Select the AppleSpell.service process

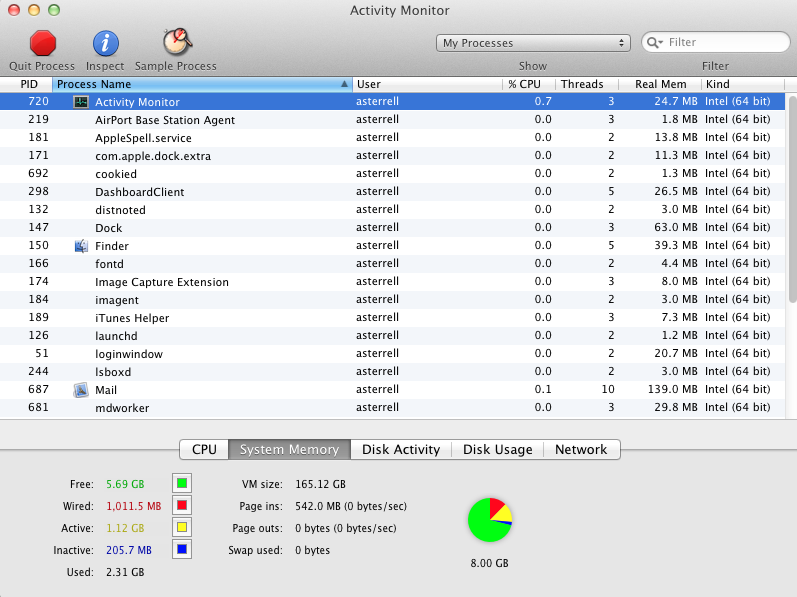pyautogui.click(x=392, y=138)
